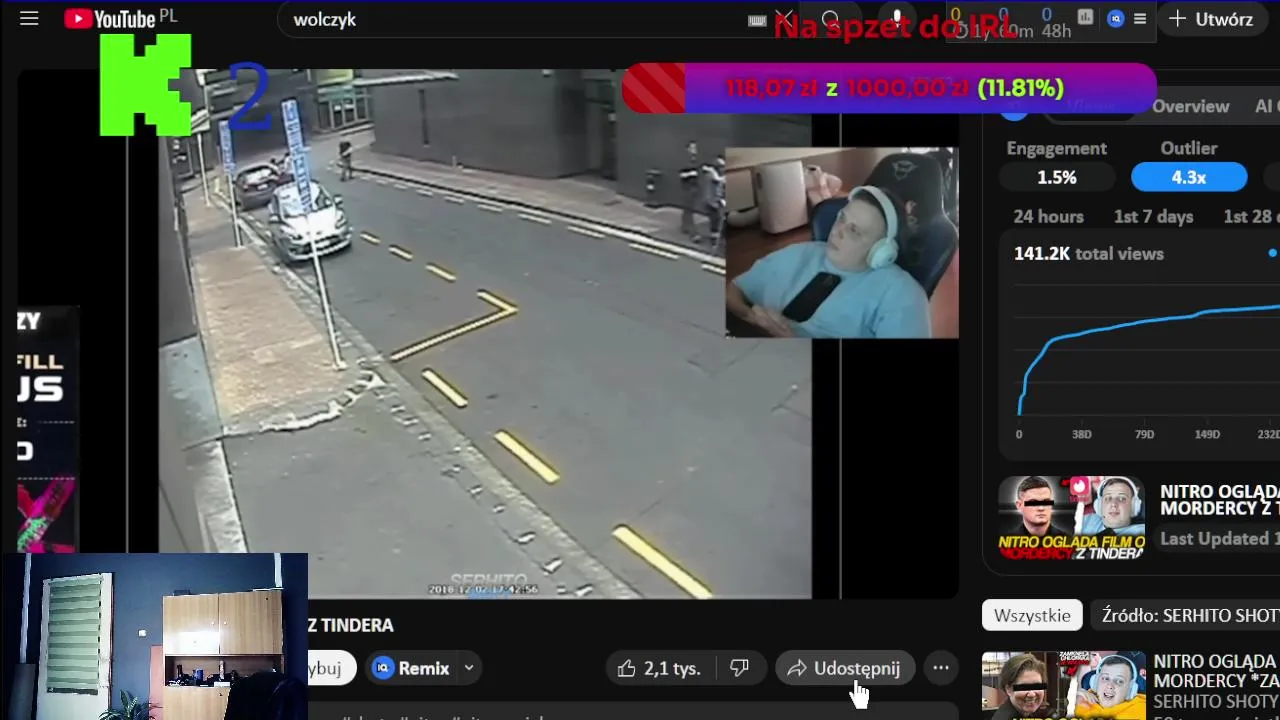Viewport: 1280px width, 720px height.
Task: Select the Engagement 1.5% value
Action: click(1057, 177)
